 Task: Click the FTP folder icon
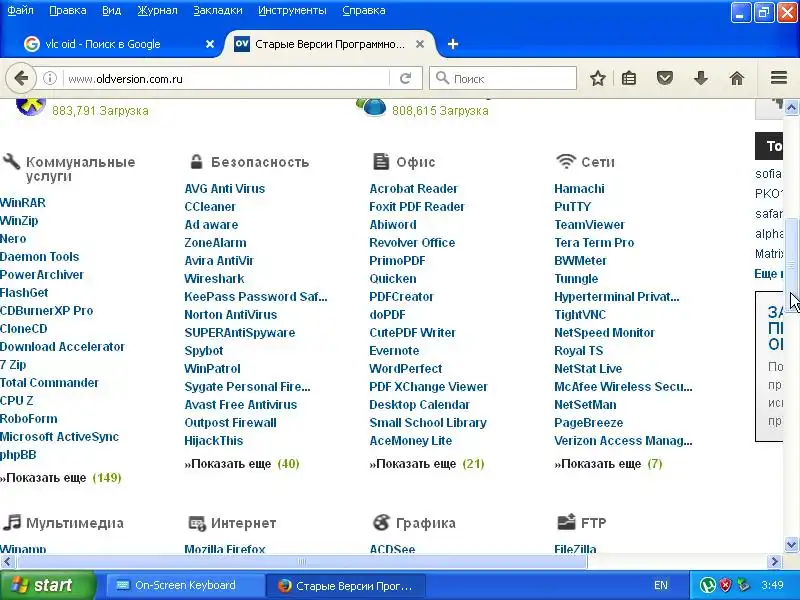point(566,522)
